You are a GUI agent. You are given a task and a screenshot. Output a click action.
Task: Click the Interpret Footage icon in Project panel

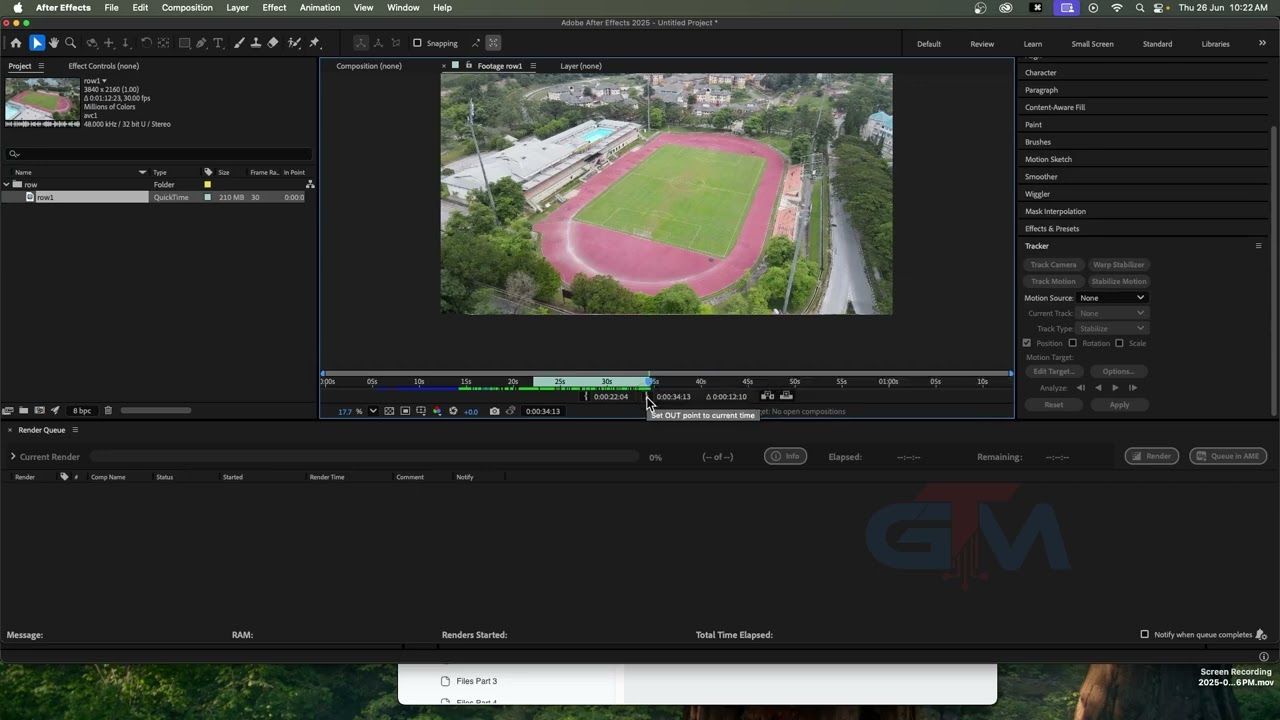tap(8, 410)
